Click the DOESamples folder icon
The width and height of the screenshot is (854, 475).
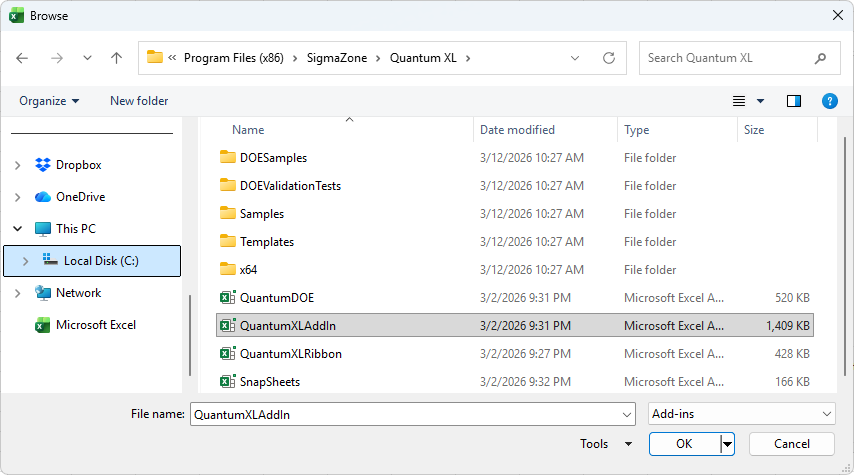[228, 157]
